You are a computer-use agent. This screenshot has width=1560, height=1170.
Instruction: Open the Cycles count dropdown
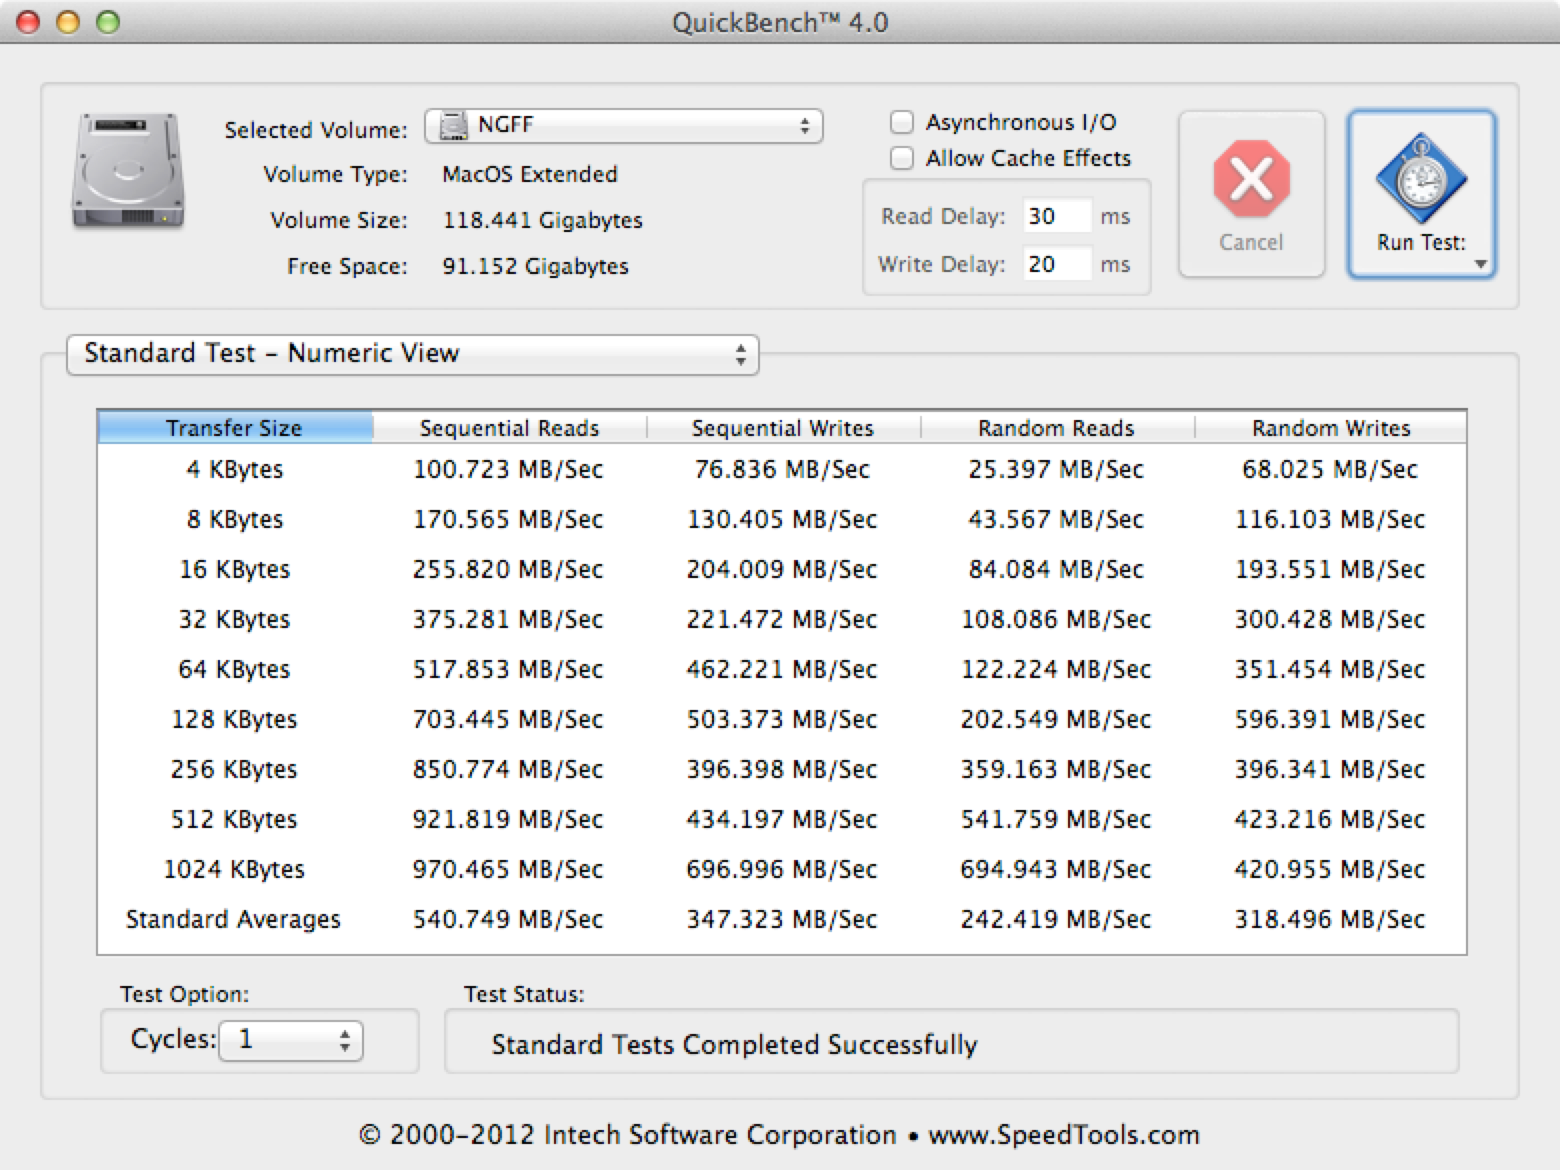click(290, 1040)
